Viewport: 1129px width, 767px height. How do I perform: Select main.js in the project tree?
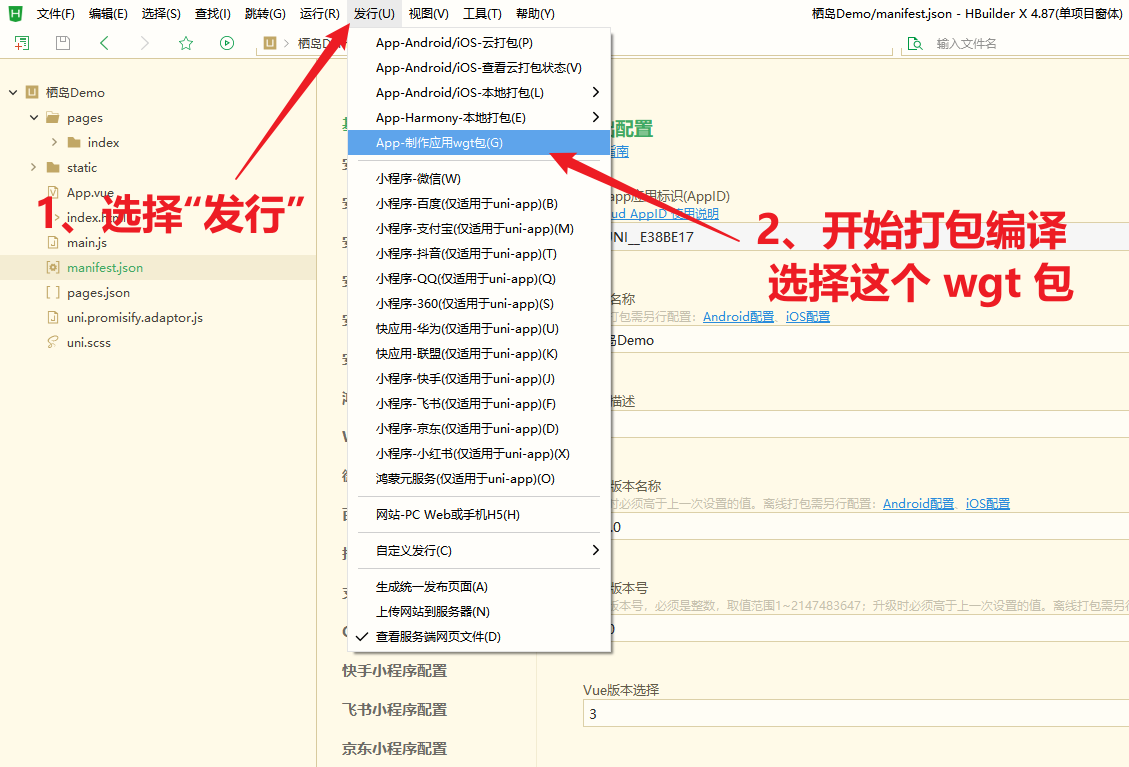click(158, 243)
